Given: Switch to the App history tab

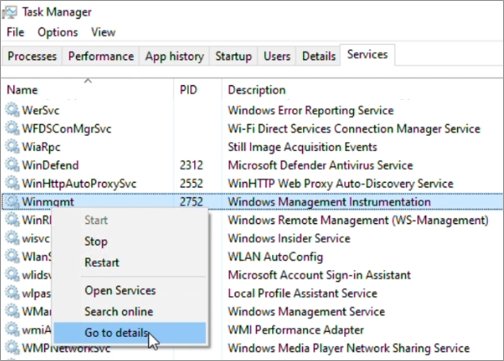Looking at the screenshot, I should coord(174,56).
